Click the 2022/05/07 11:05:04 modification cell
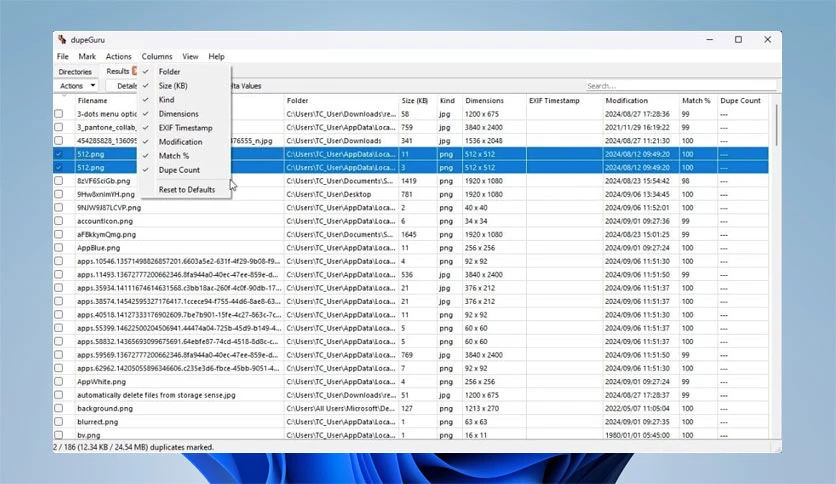This screenshot has height=484, width=836. 637,408
